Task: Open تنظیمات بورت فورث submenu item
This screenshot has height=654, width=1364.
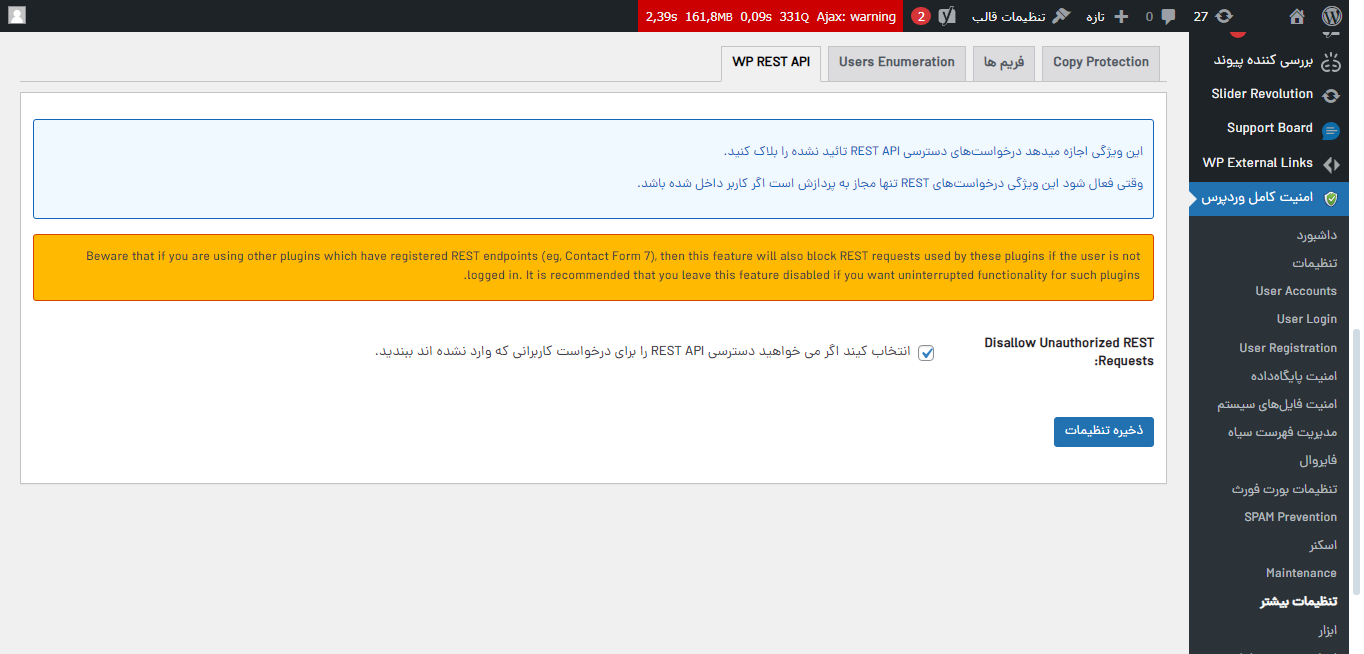Action: click(1284, 489)
